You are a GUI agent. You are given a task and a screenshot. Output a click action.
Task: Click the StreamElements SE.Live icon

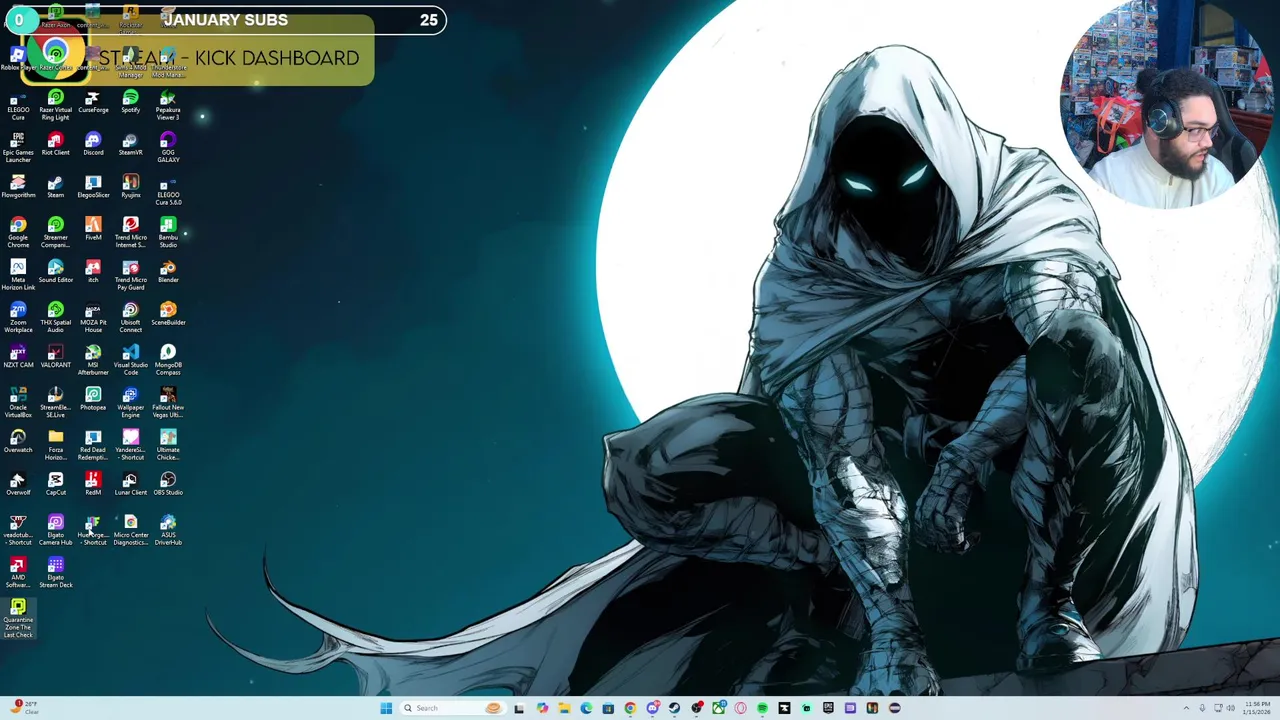(56, 403)
